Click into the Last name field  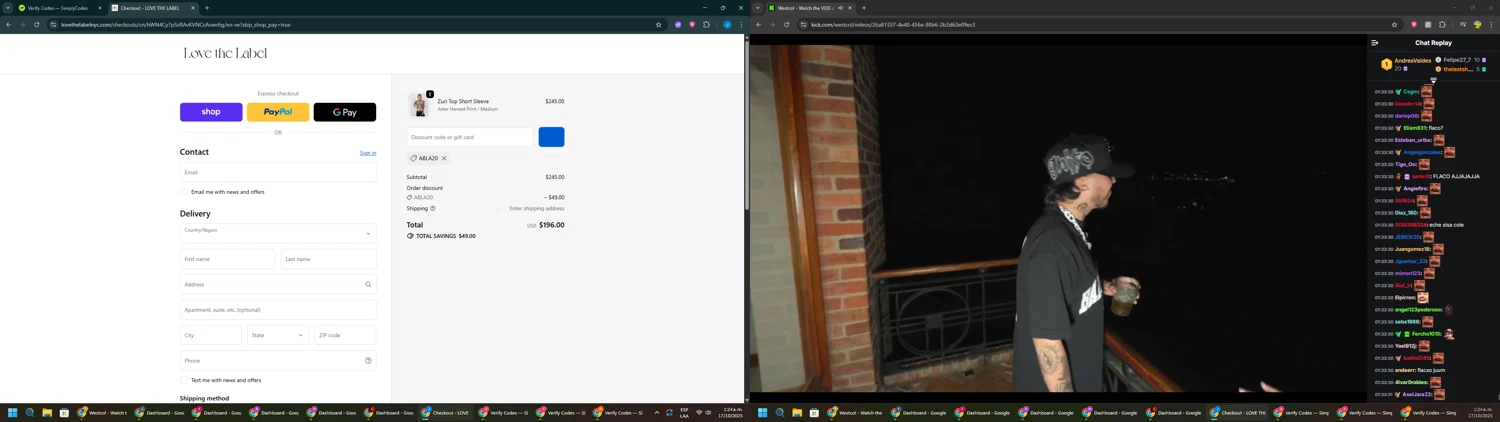click(329, 259)
